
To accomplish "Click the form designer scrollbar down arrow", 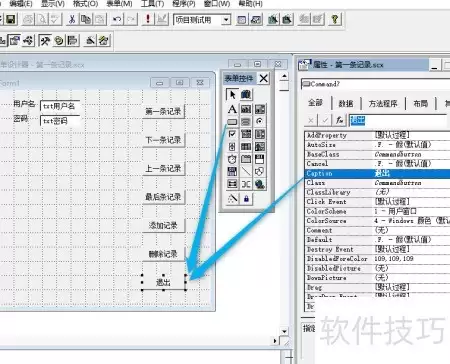I will coord(284,331).
